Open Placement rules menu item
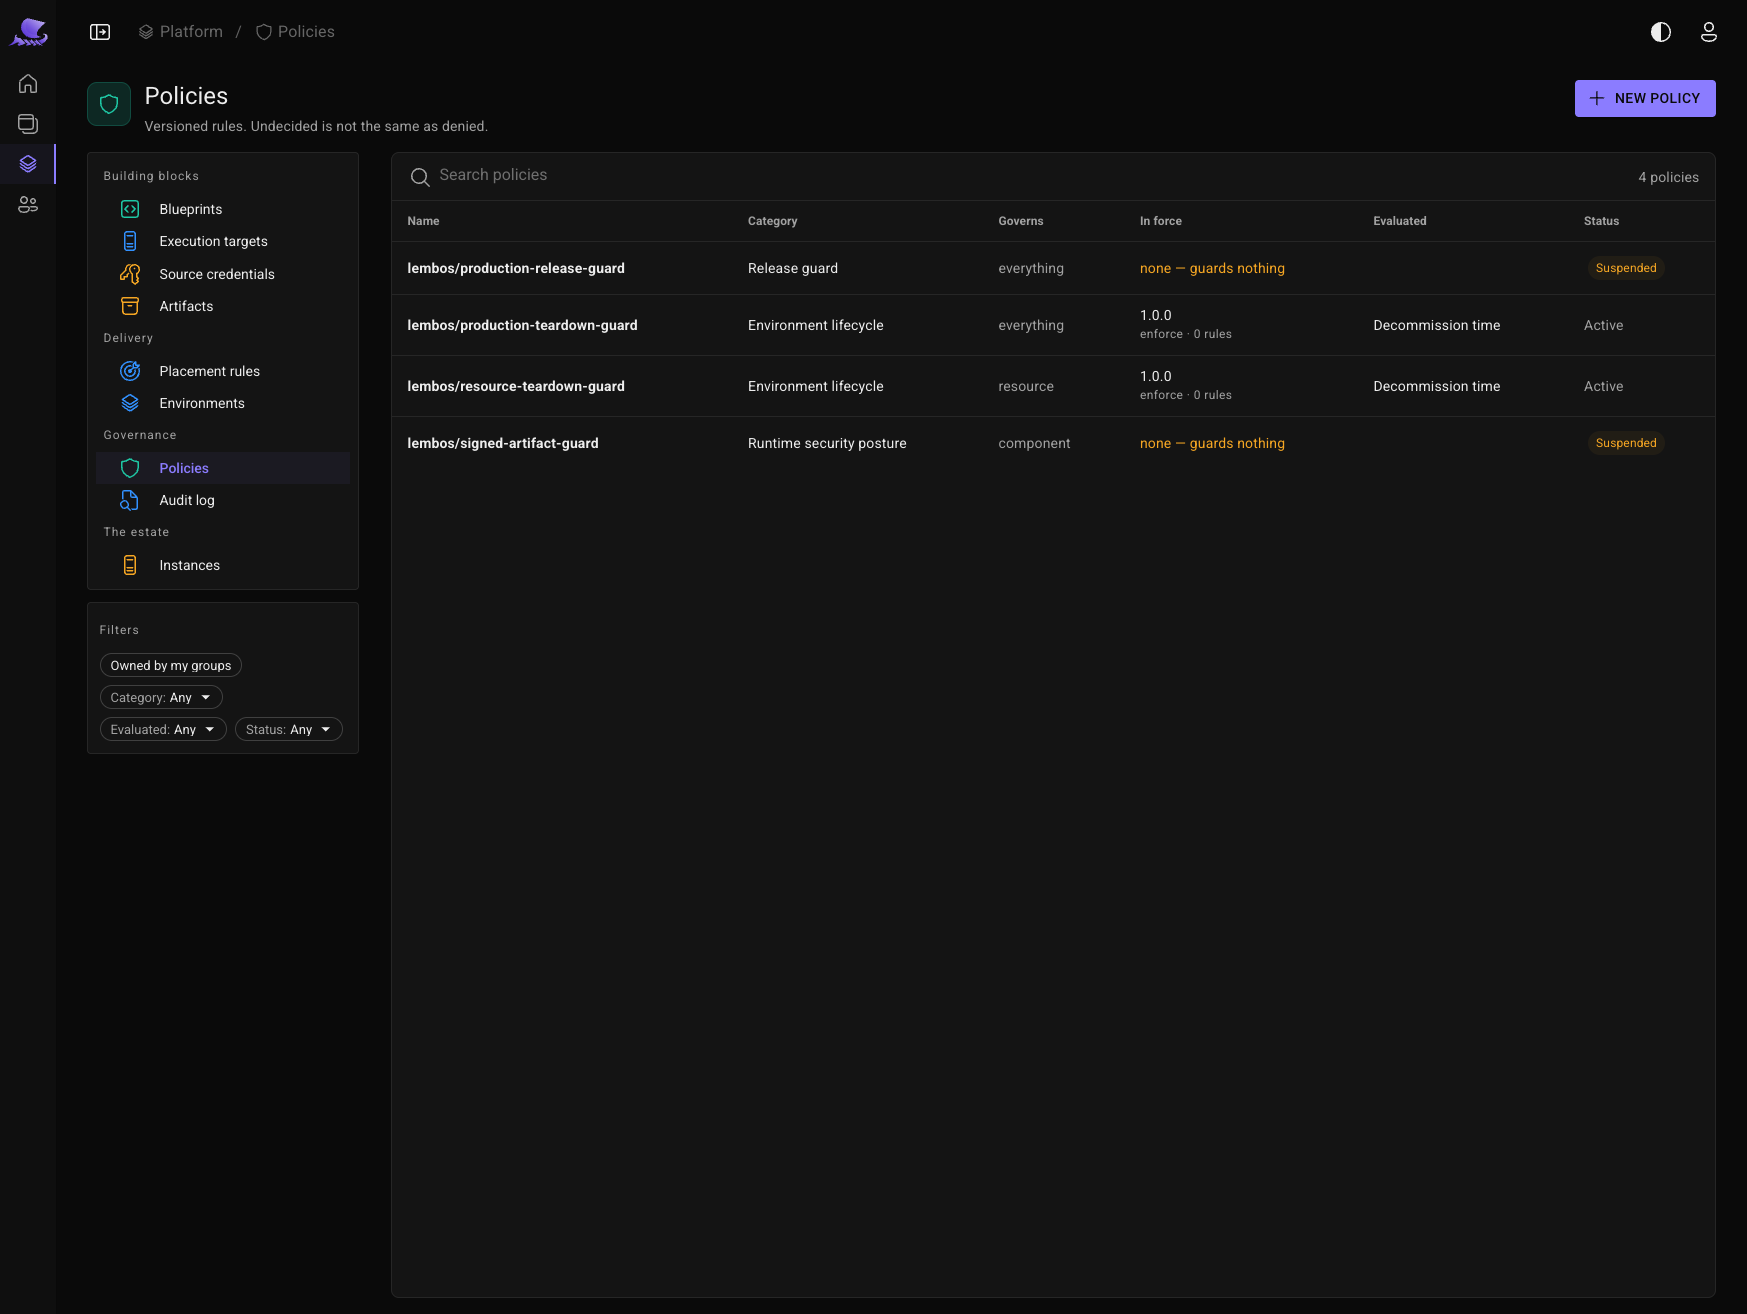The width and height of the screenshot is (1747, 1314). click(223, 371)
